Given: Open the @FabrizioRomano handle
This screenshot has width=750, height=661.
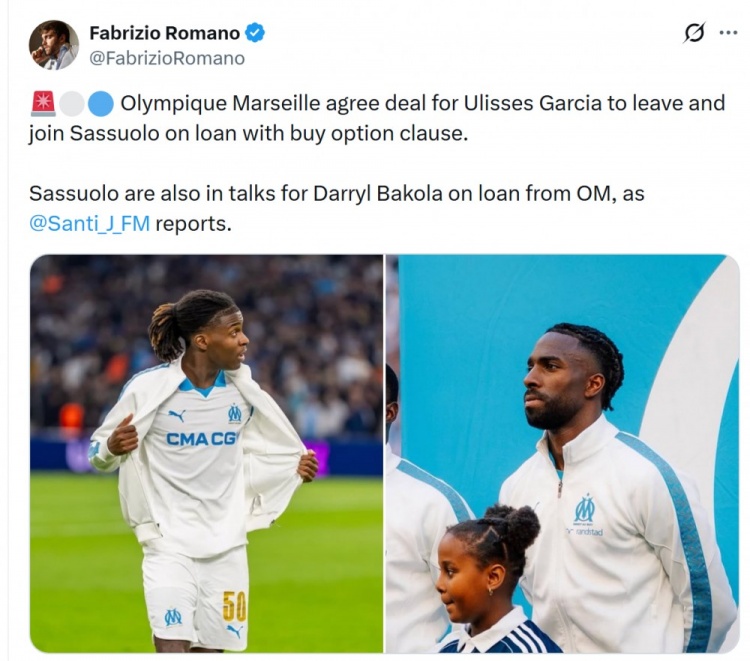Looking at the screenshot, I should (x=167, y=58).
